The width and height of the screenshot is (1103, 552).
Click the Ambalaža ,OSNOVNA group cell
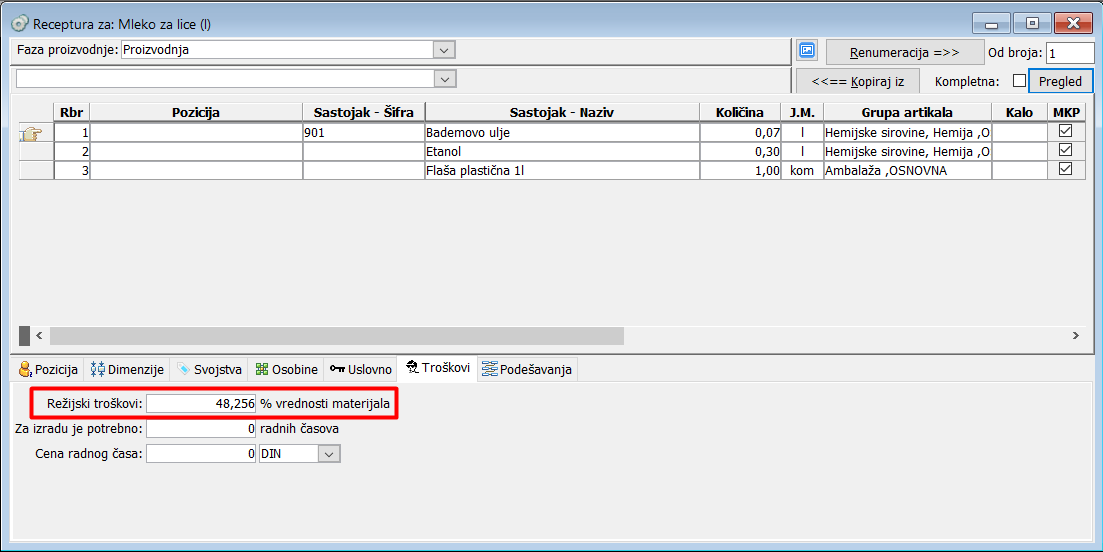coord(907,170)
